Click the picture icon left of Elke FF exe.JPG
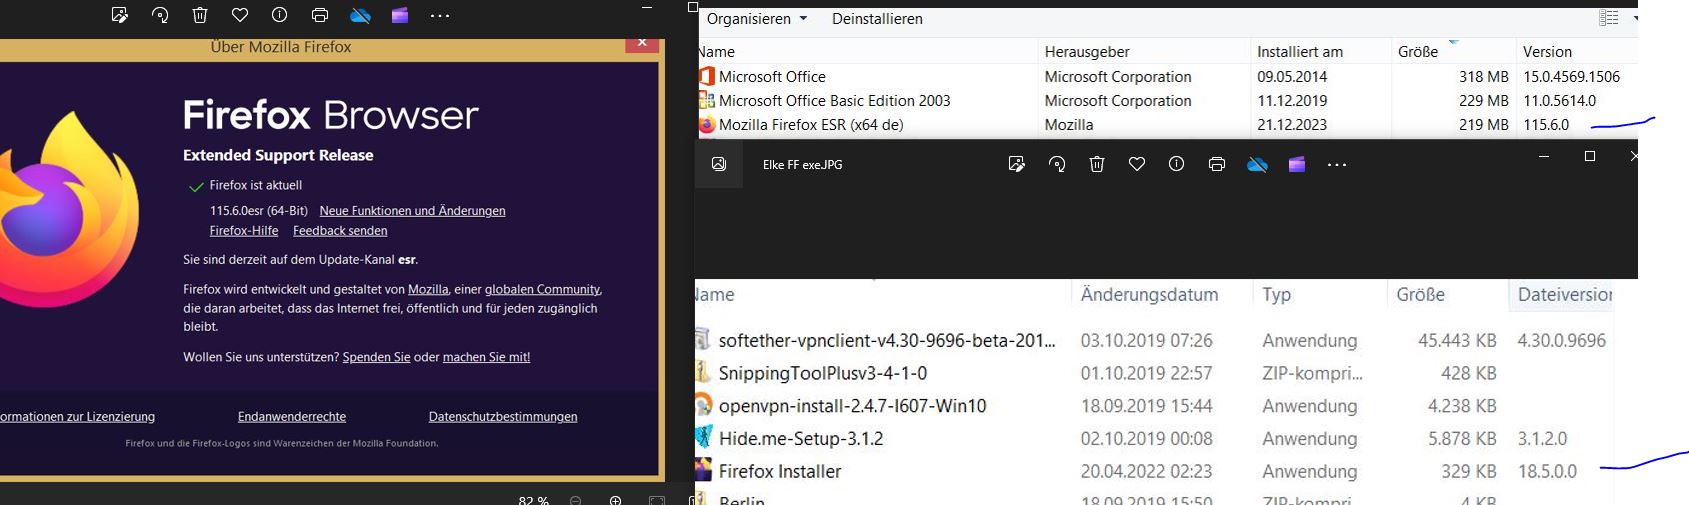The image size is (1689, 505). point(719,164)
